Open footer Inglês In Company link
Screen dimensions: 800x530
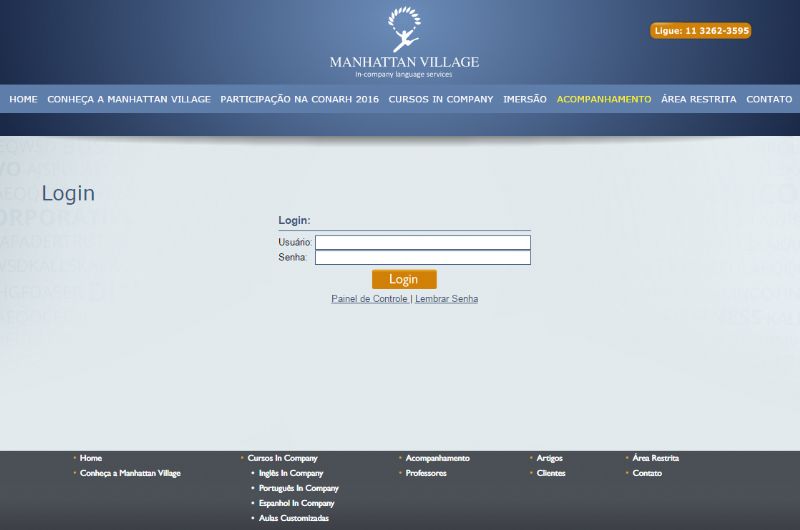tap(291, 473)
